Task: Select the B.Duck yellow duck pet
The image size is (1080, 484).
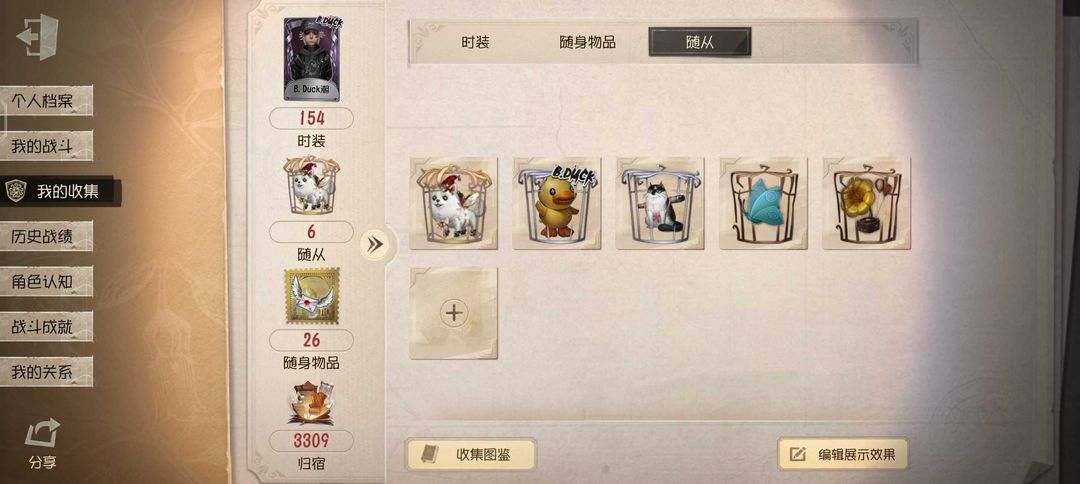Action: click(557, 203)
